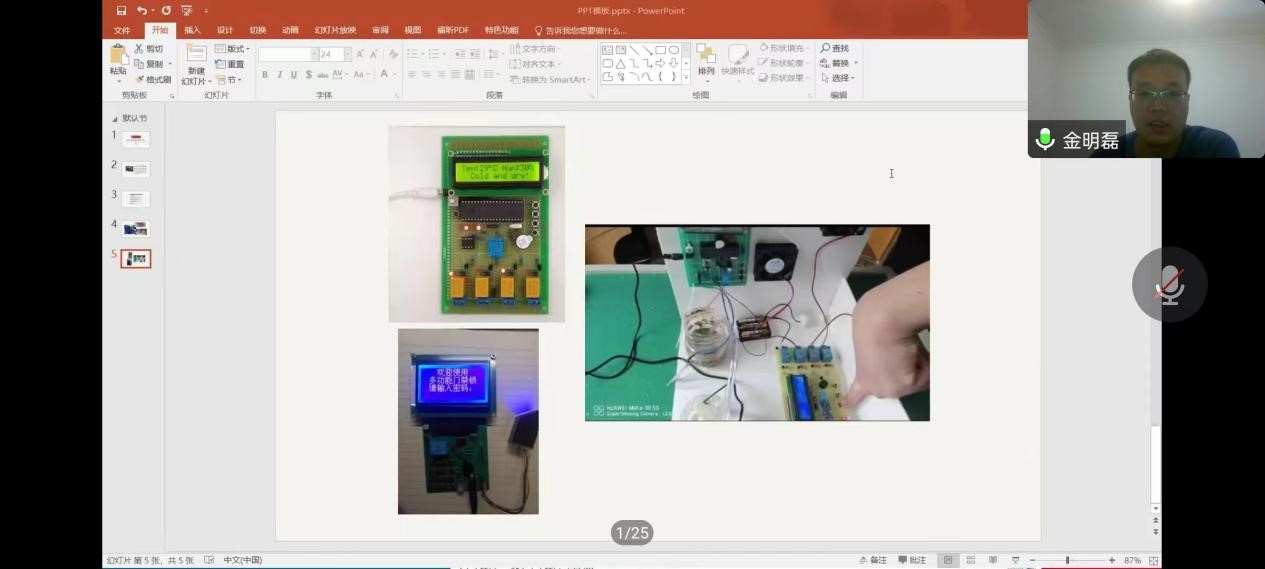Unmute the crossed-out microphone button
Screen dimensions: 1265x569
(x=1168, y=285)
